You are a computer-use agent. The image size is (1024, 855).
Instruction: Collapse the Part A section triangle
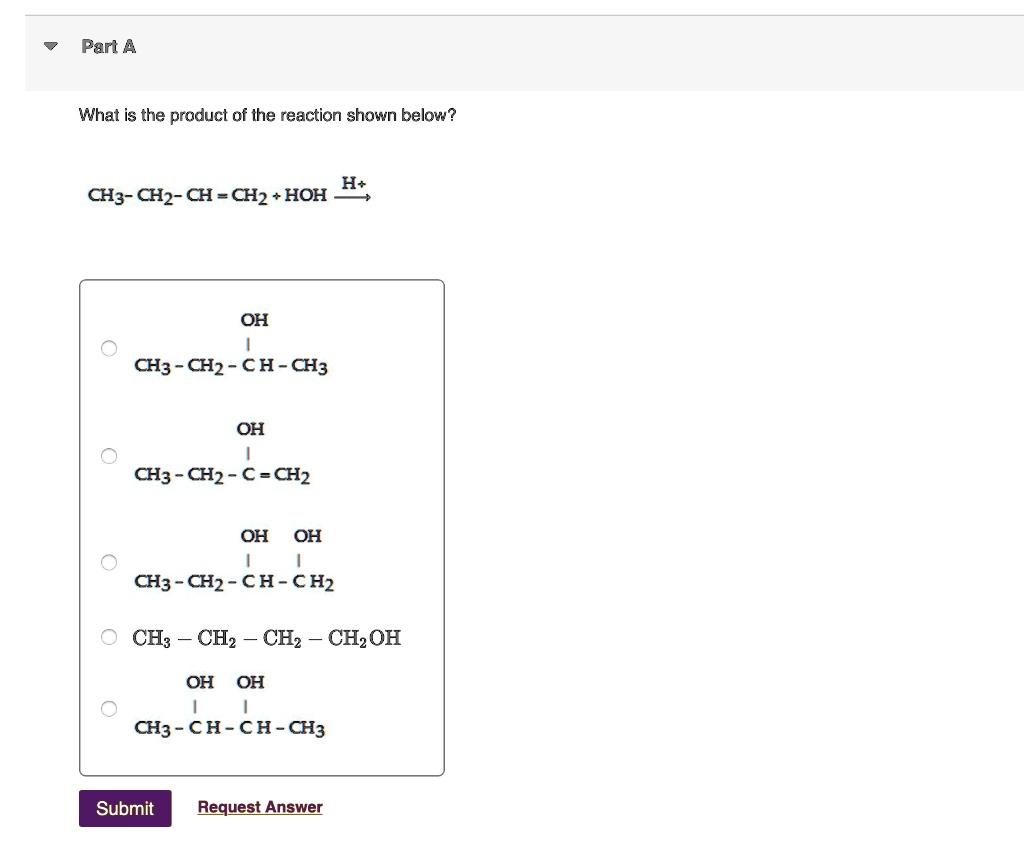50,46
